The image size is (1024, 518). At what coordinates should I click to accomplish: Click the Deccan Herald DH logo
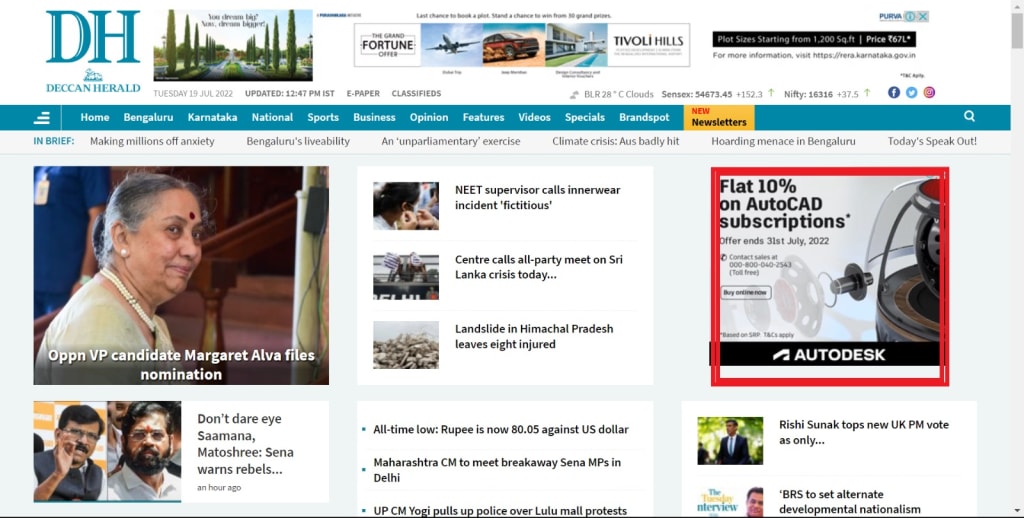[x=93, y=51]
